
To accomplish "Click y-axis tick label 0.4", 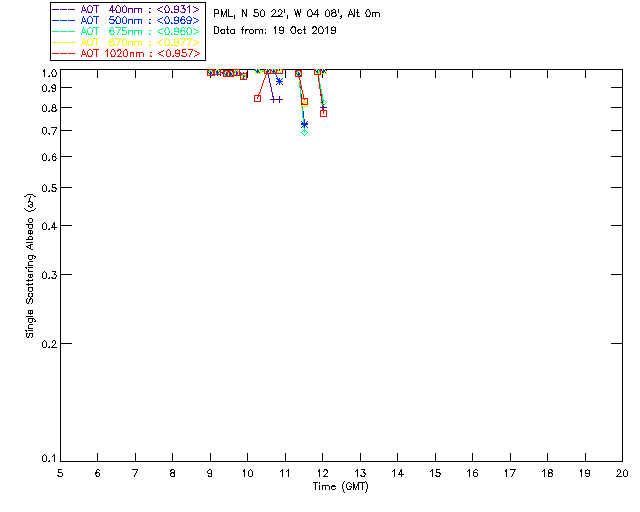I will [49, 226].
